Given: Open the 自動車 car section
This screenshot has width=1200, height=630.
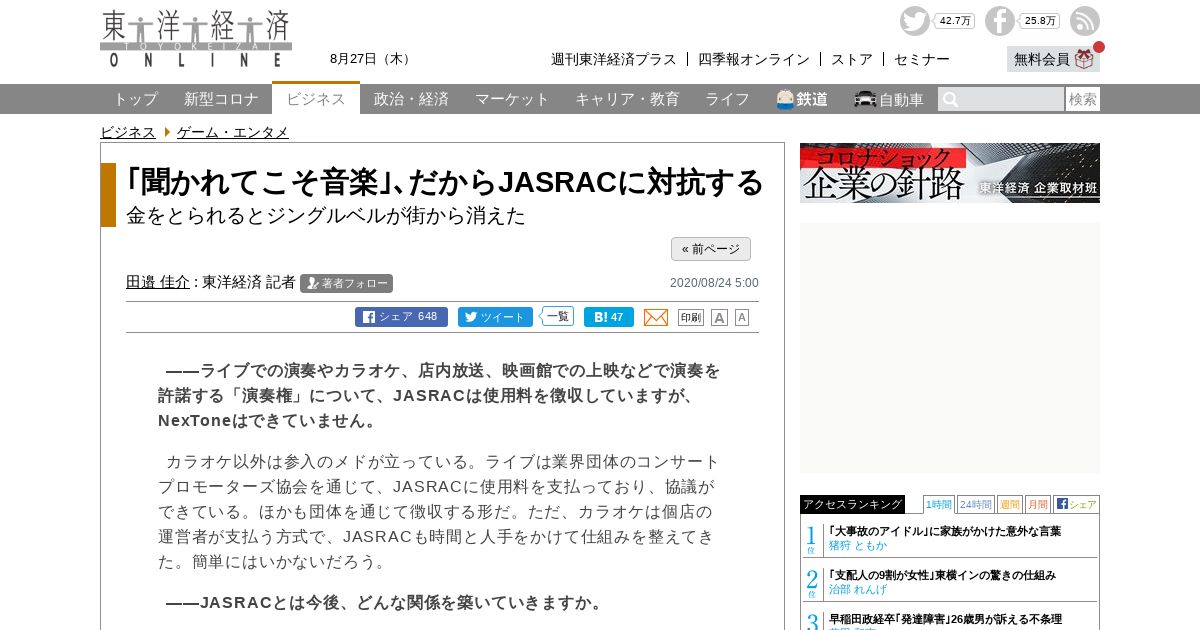Looking at the screenshot, I should (889, 99).
